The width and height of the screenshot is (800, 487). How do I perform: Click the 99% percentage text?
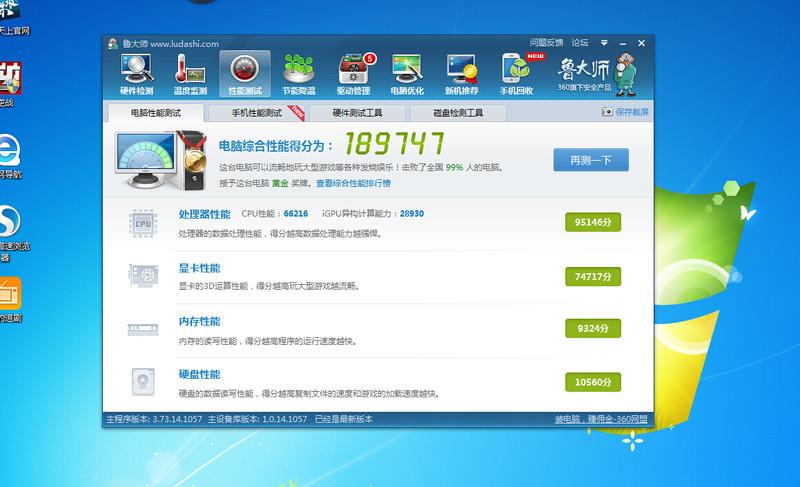(454, 167)
